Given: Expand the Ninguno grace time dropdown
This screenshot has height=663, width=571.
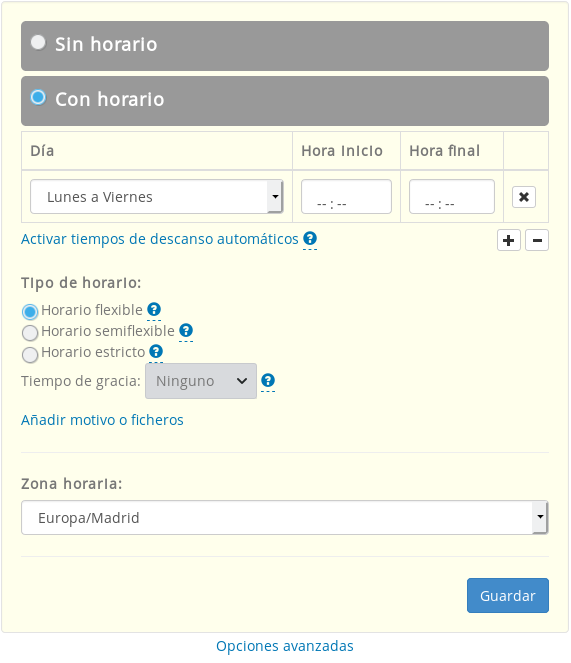Looking at the screenshot, I should click(x=201, y=381).
